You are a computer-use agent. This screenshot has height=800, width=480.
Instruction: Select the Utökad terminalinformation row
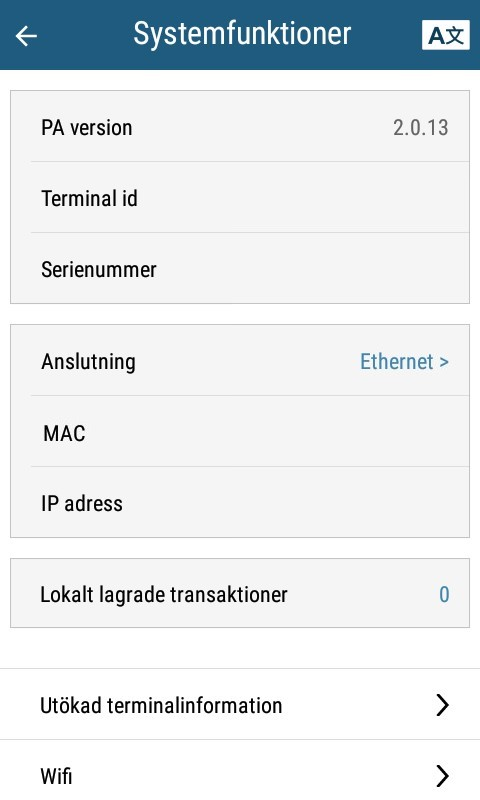(240, 704)
